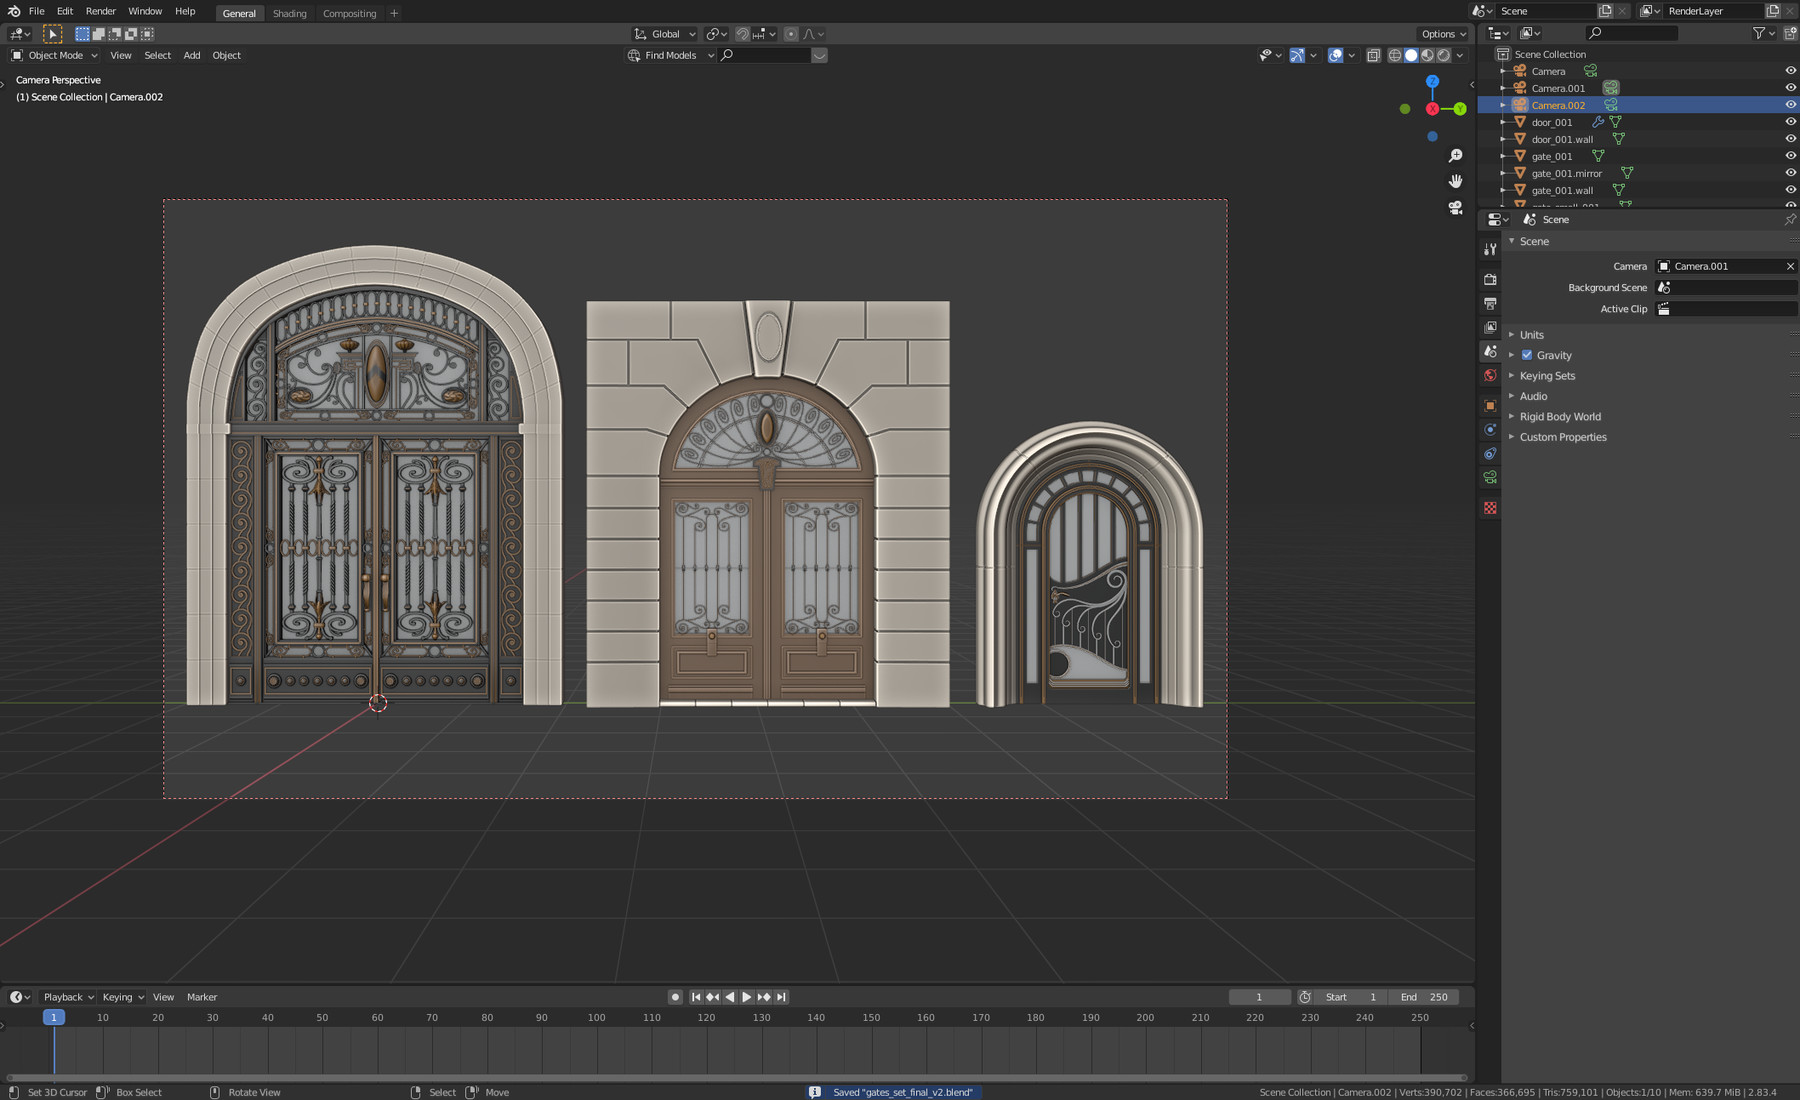This screenshot has height=1100, width=1800.
Task: Disable the Gravity checkbox in Scene properties
Action: [x=1527, y=355]
